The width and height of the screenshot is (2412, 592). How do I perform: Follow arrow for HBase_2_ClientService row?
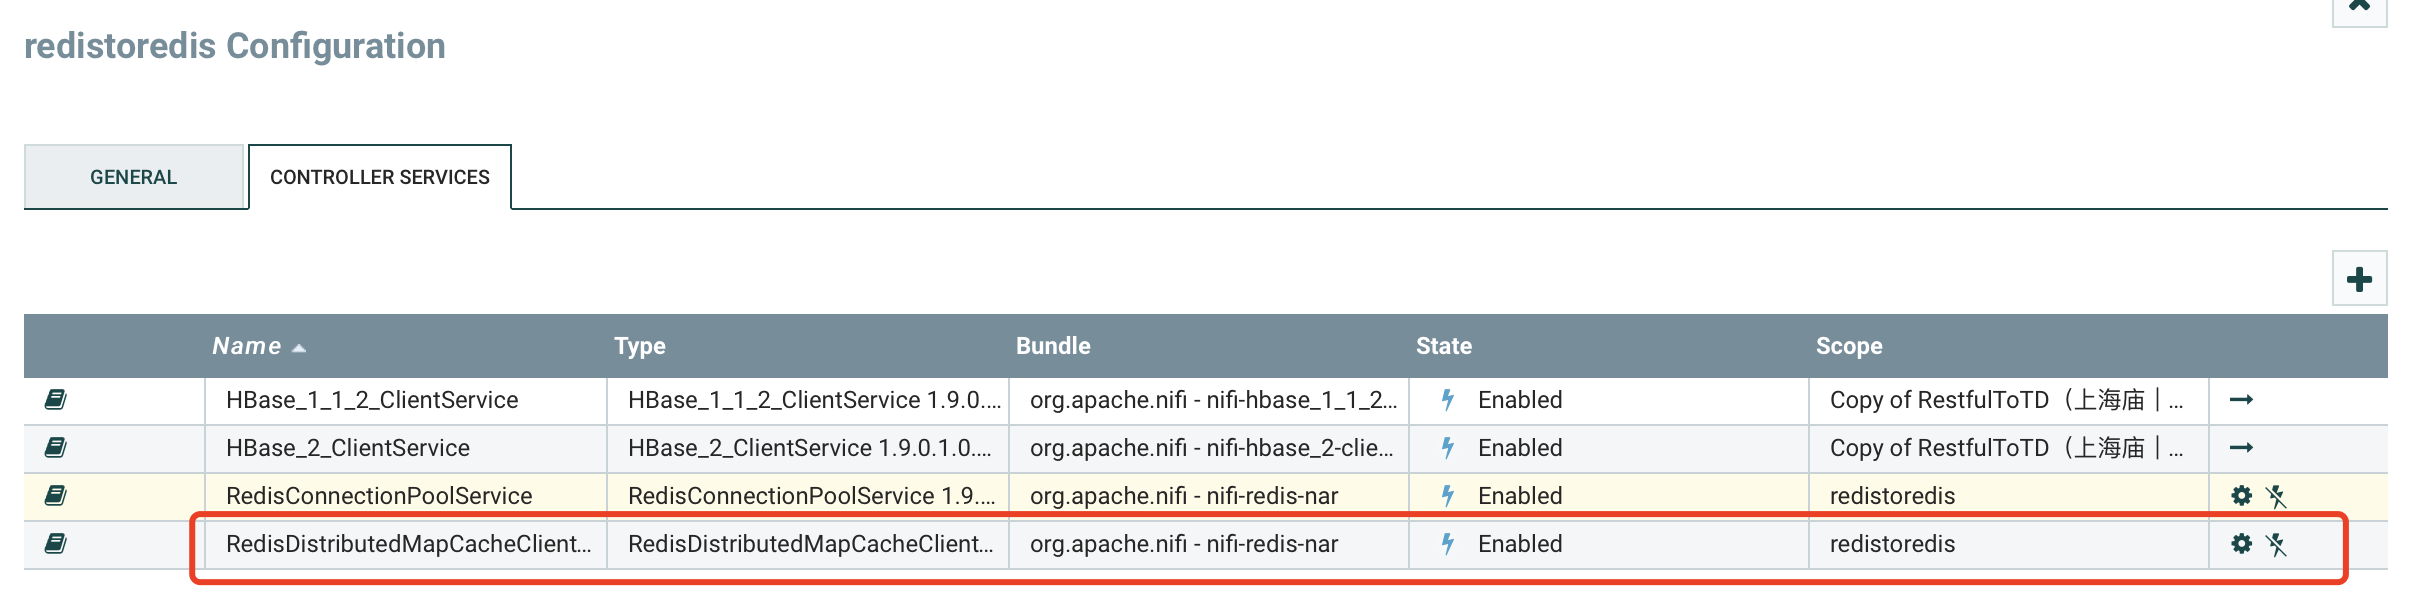click(2241, 448)
